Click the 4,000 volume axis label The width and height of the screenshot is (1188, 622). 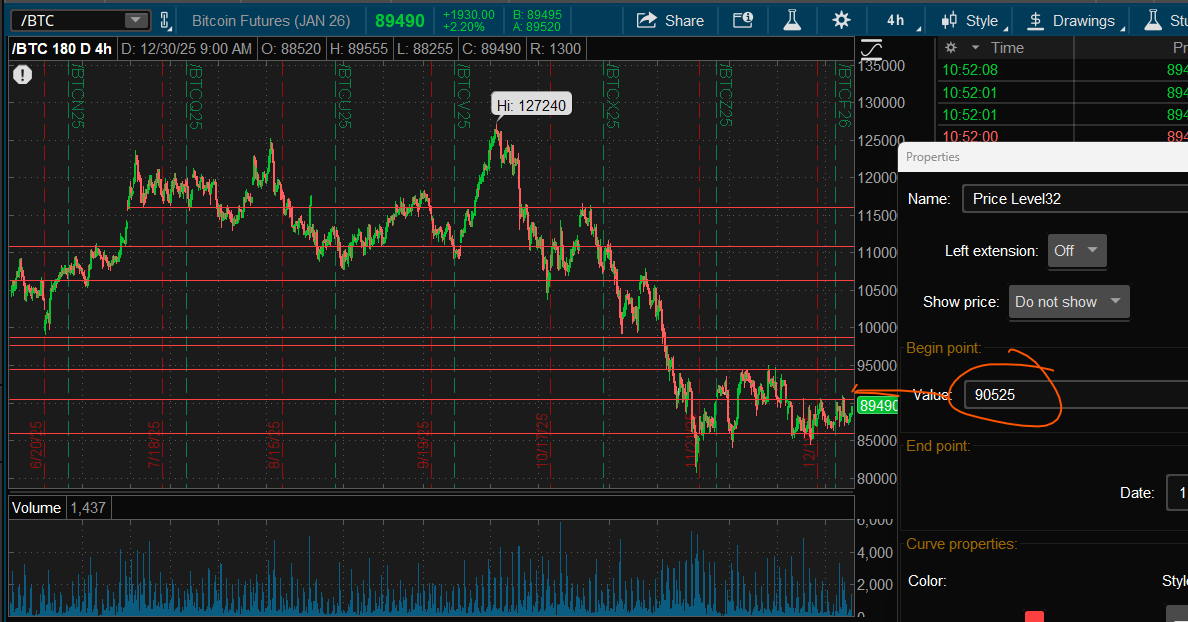(875, 553)
